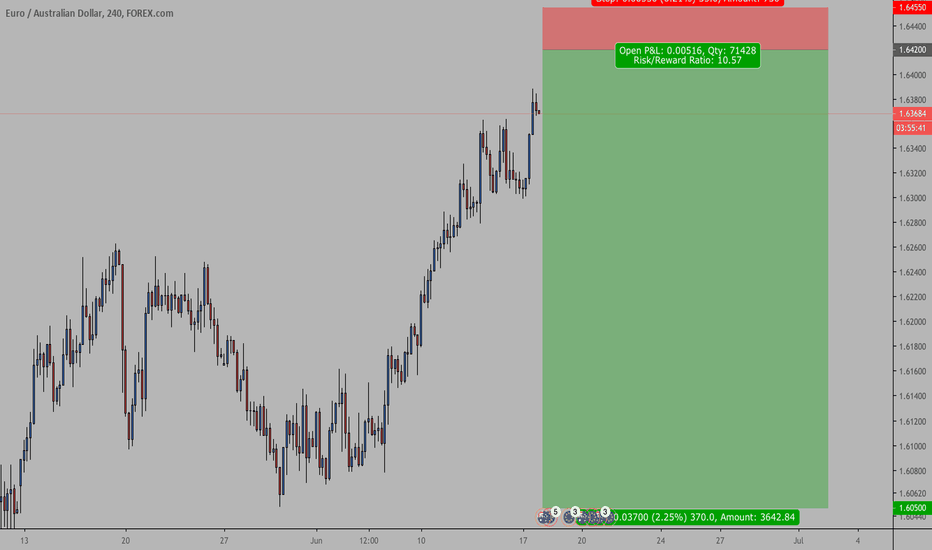
Task: Click the 10 date label on time axis
Action: (x=421, y=540)
